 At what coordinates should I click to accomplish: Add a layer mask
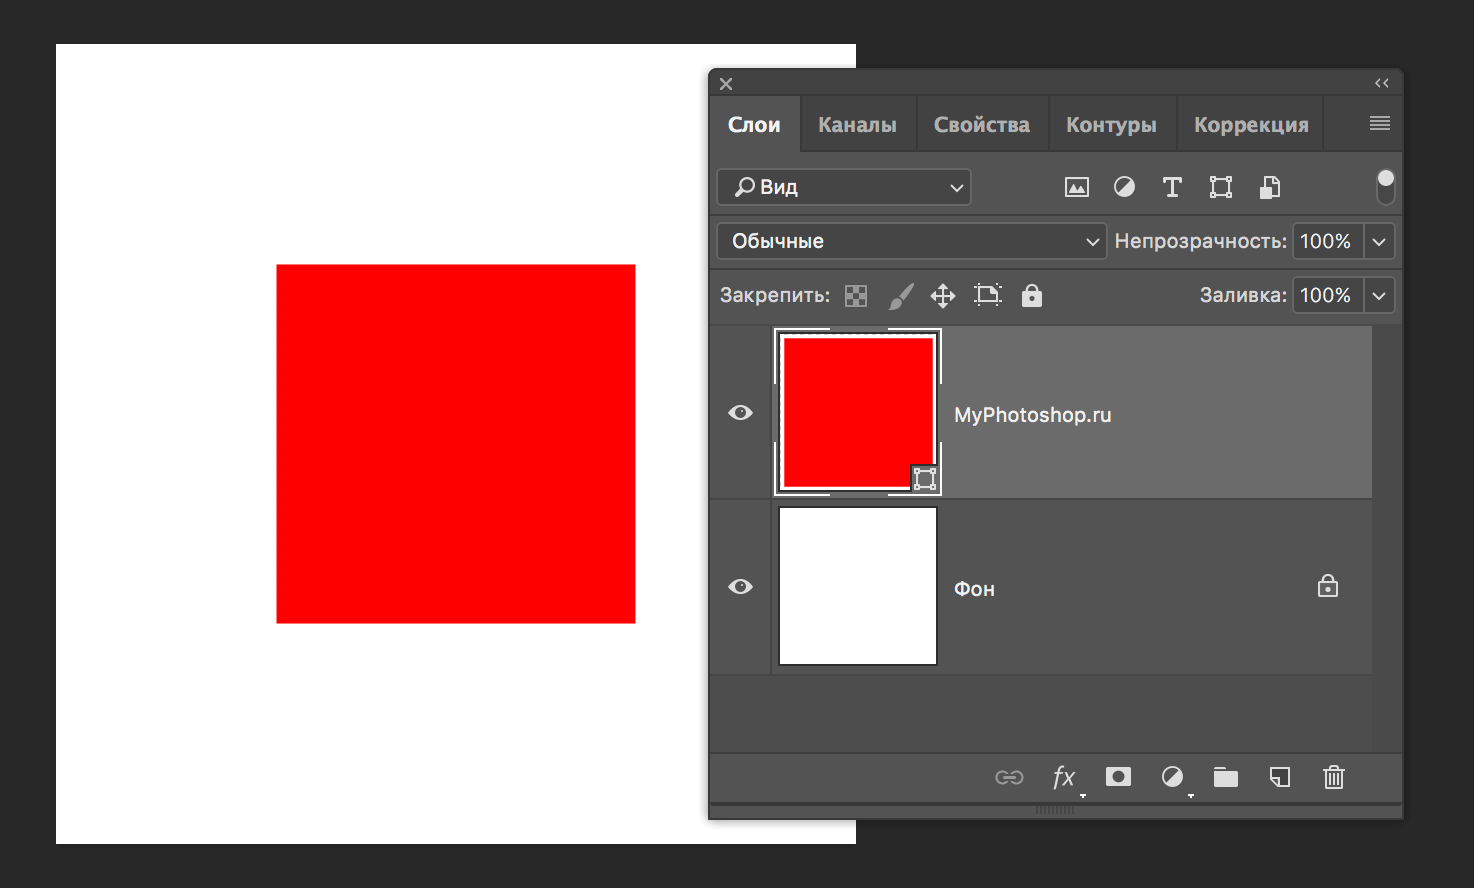1118,777
